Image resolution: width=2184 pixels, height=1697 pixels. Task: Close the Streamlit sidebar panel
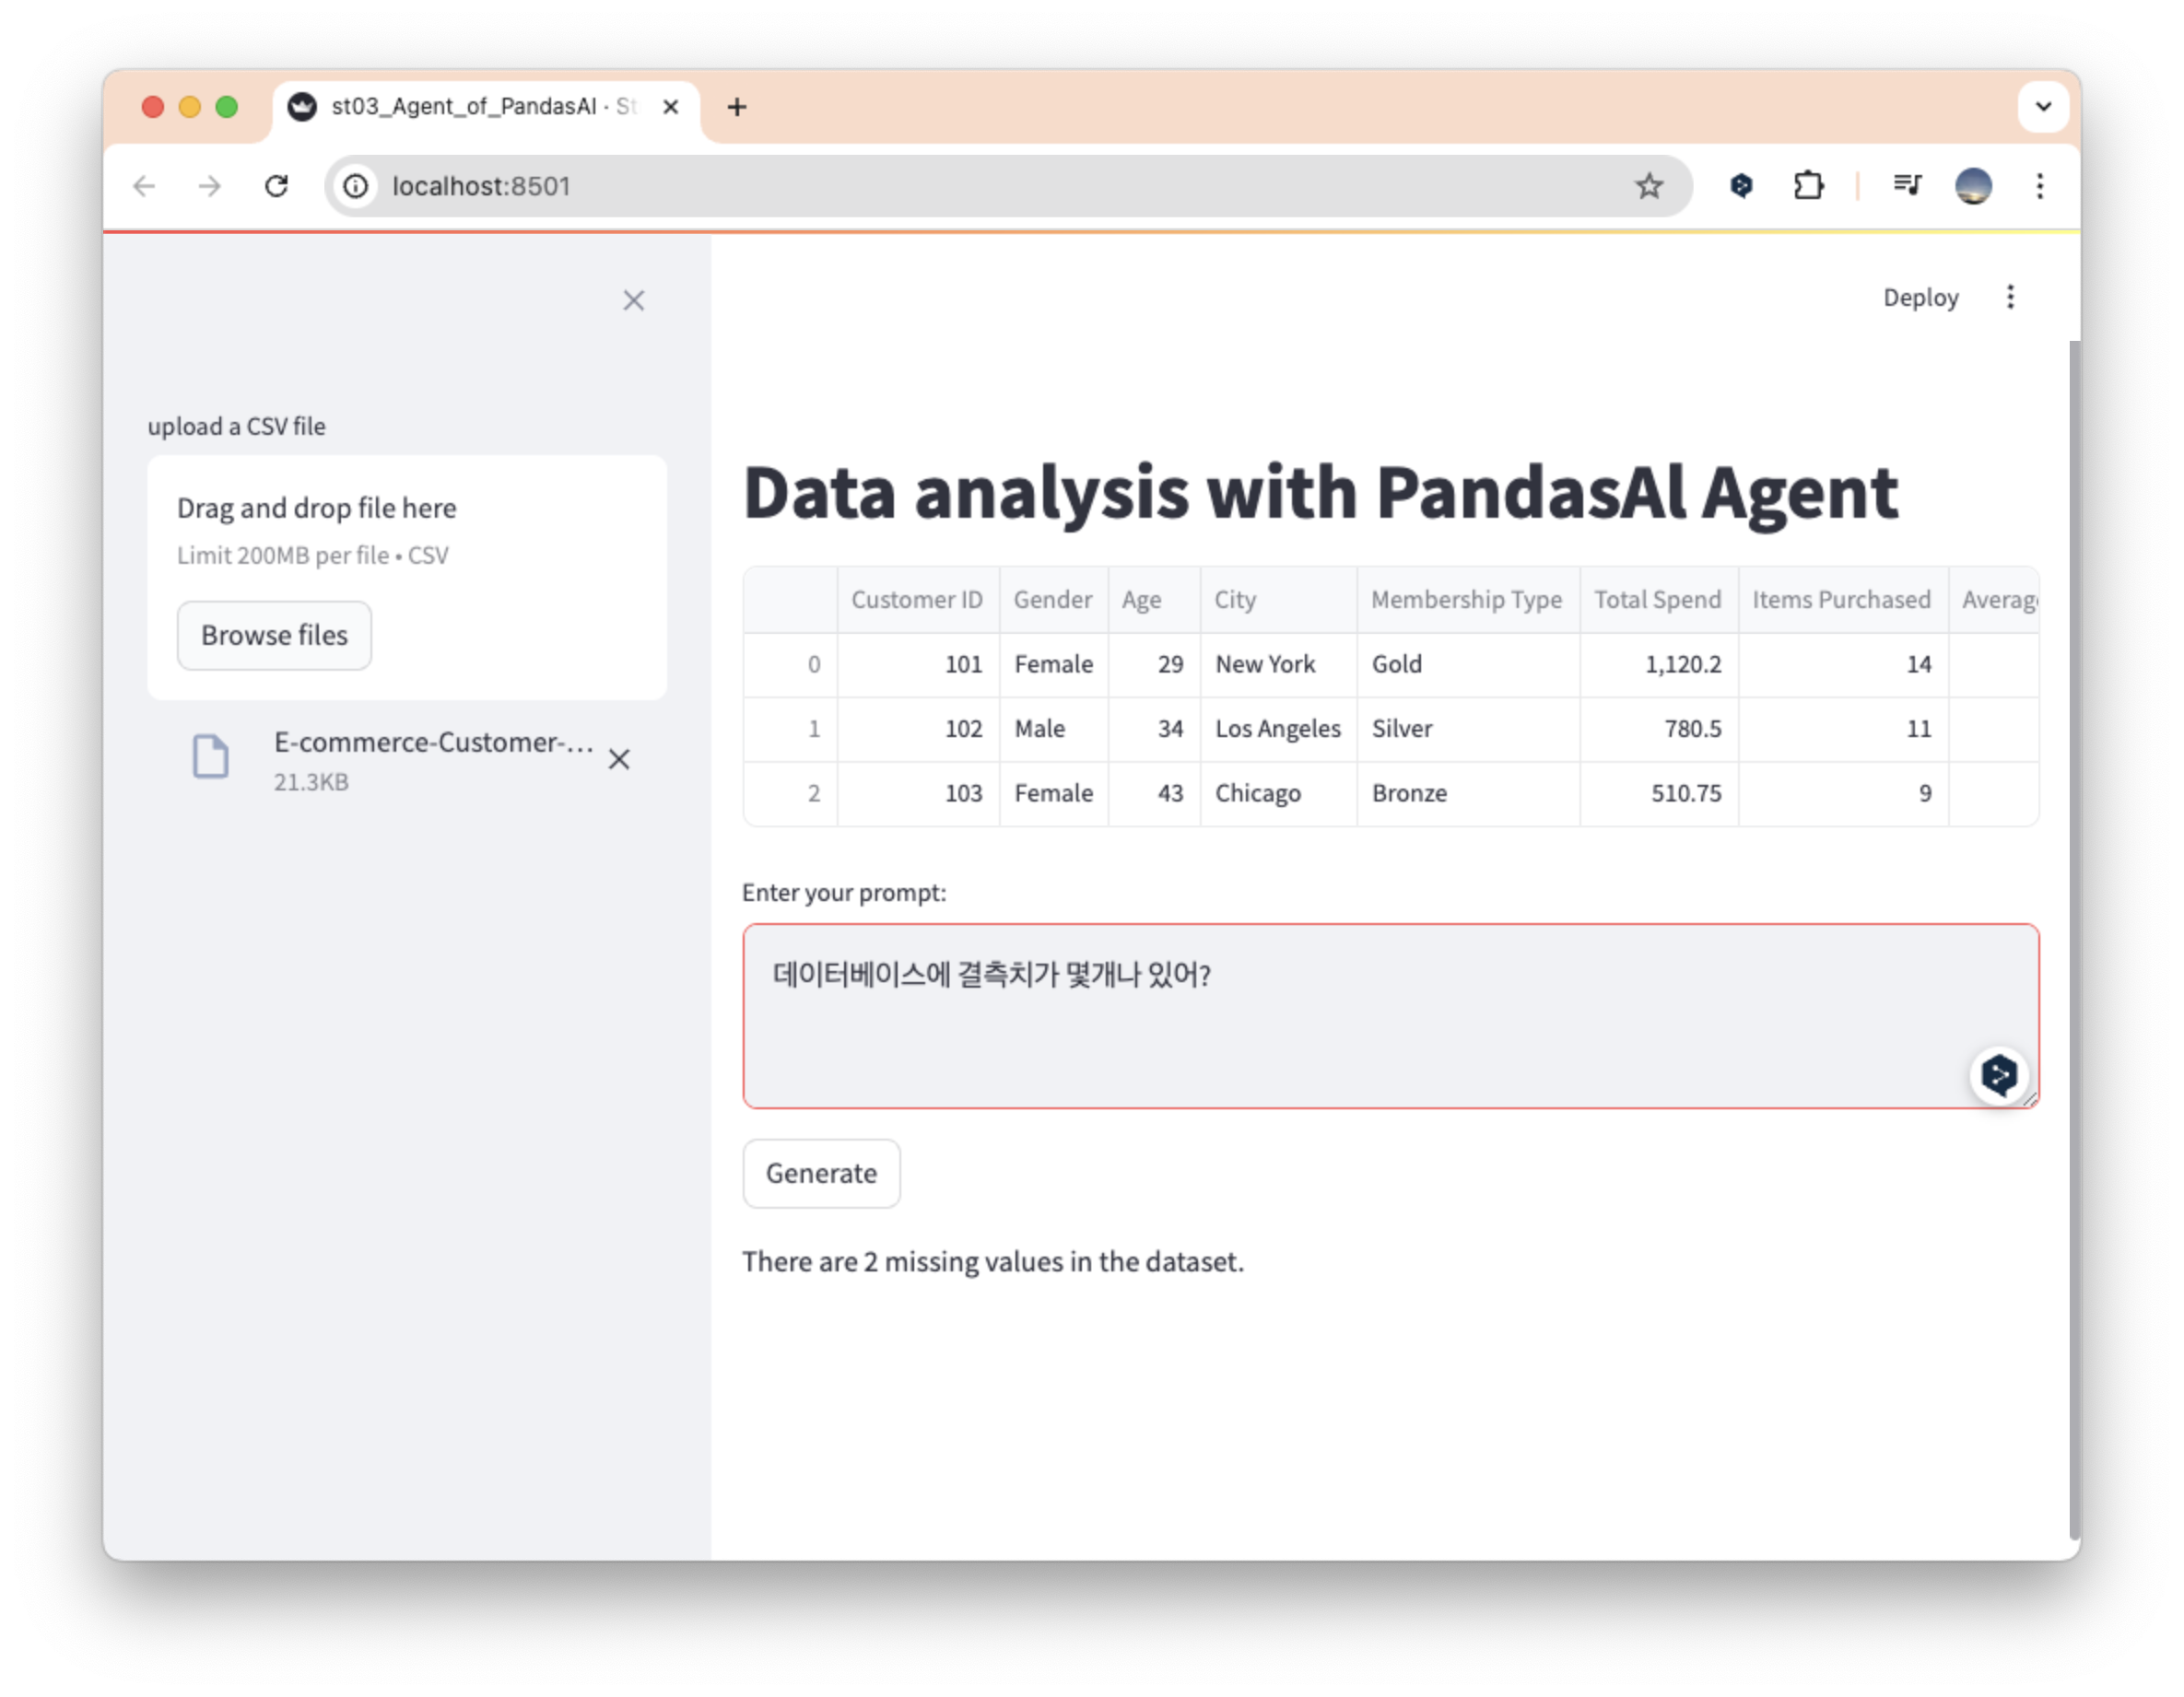click(x=633, y=300)
